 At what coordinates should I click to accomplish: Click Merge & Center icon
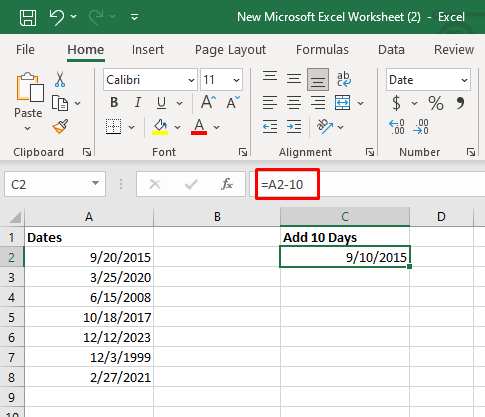pyautogui.click(x=343, y=103)
